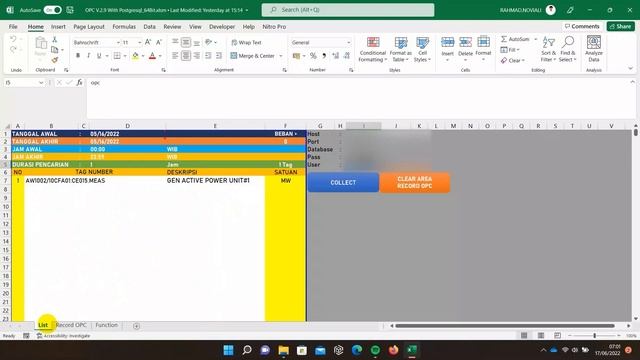The height and width of the screenshot is (360, 640).
Task: Align text to the left
Action: [x=175, y=56]
